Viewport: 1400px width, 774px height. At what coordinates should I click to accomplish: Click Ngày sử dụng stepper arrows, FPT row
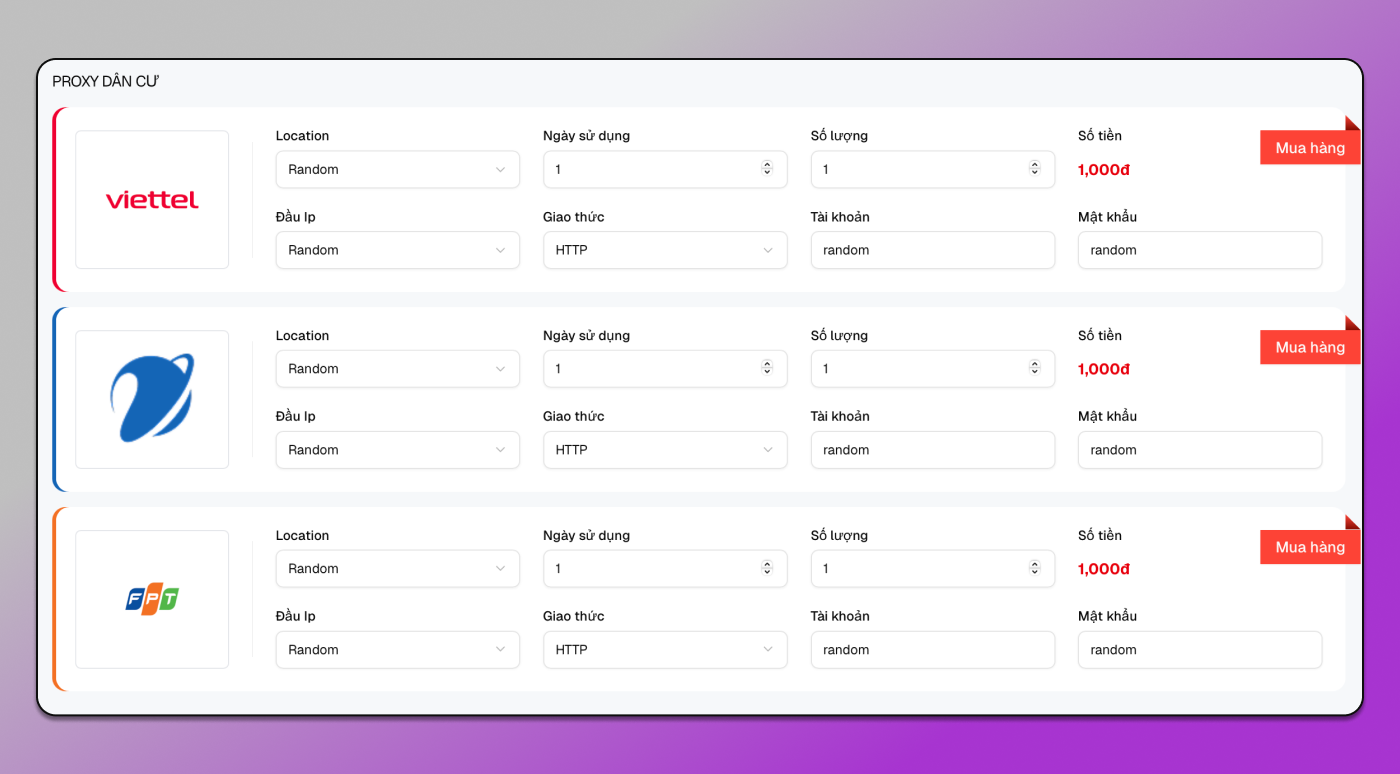[x=767, y=568]
